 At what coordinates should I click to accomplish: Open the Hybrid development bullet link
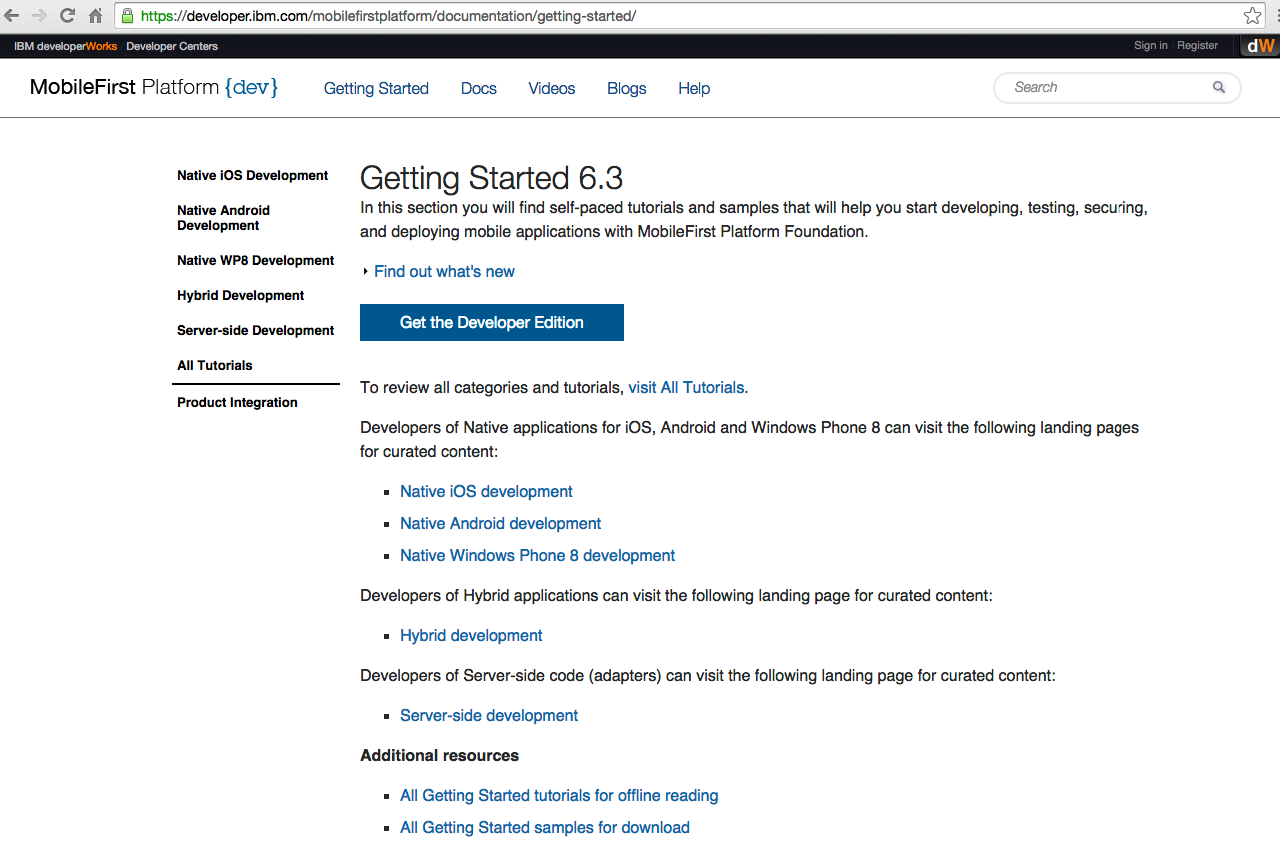tap(471, 635)
